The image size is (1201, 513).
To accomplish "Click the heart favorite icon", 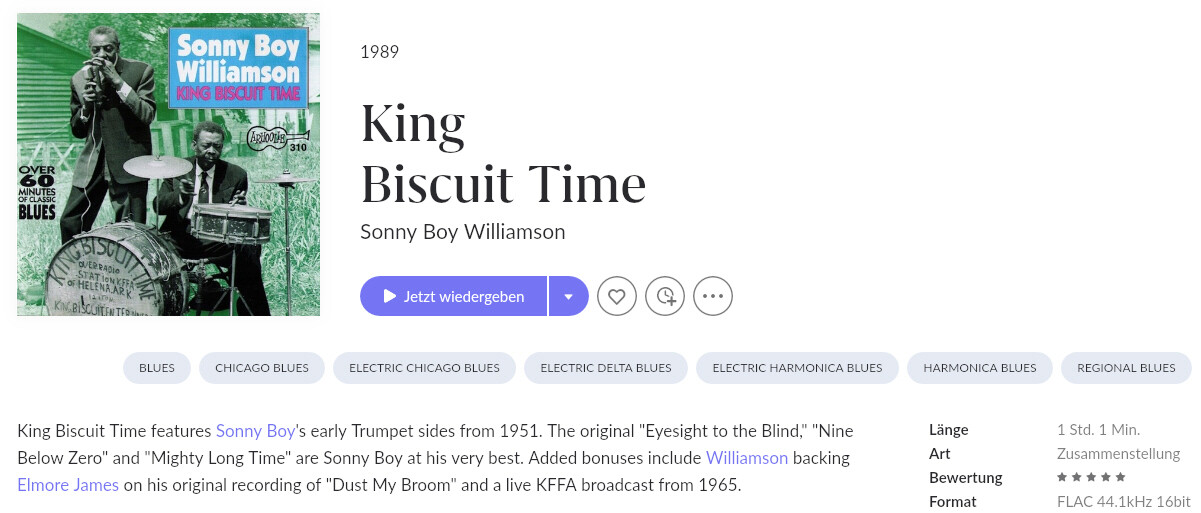I will [x=617, y=296].
